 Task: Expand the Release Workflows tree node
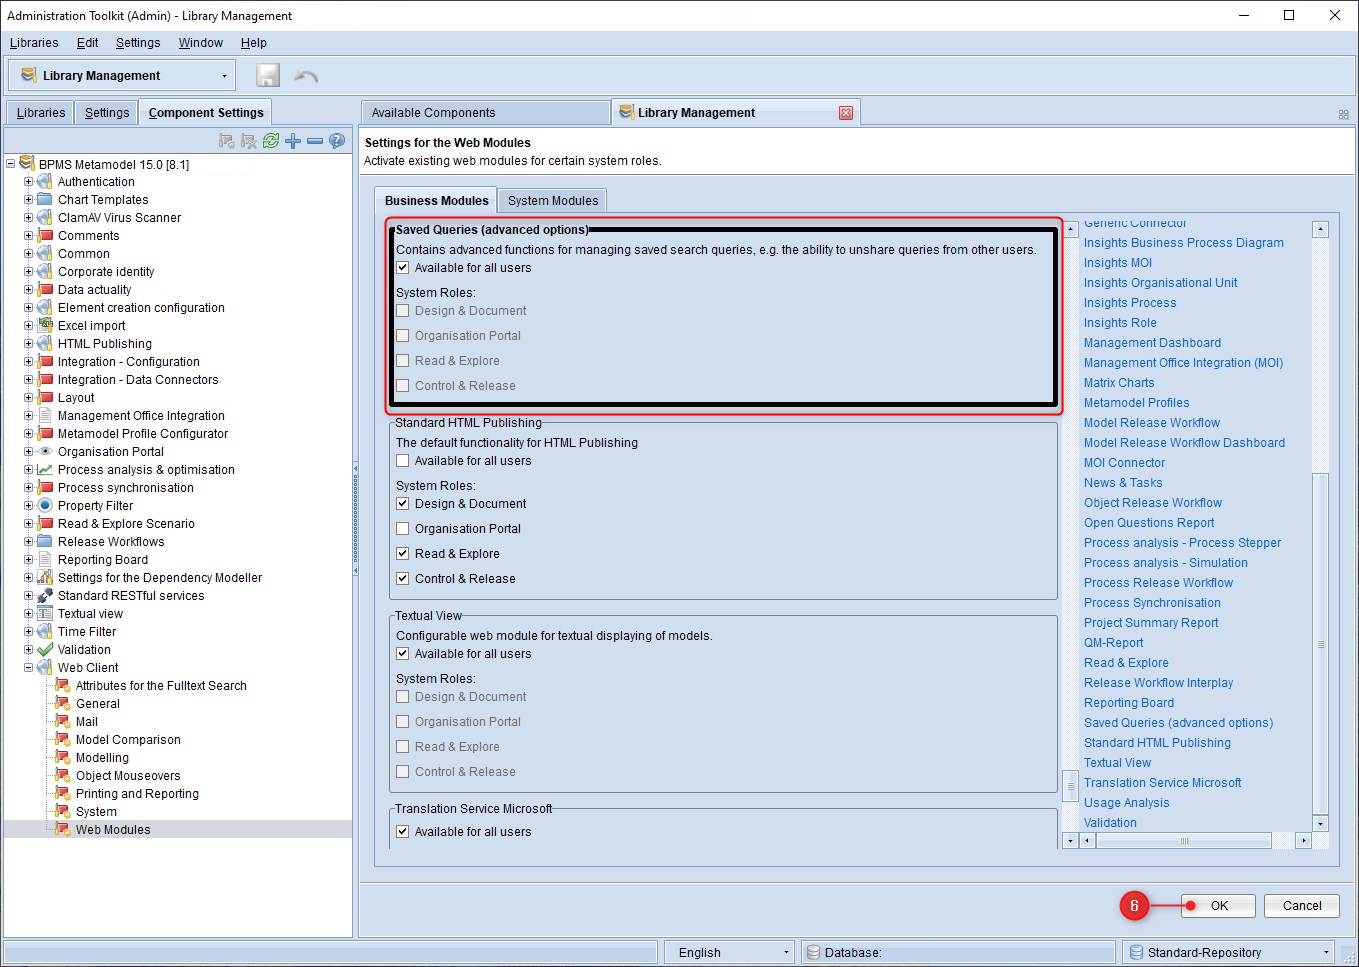point(29,542)
